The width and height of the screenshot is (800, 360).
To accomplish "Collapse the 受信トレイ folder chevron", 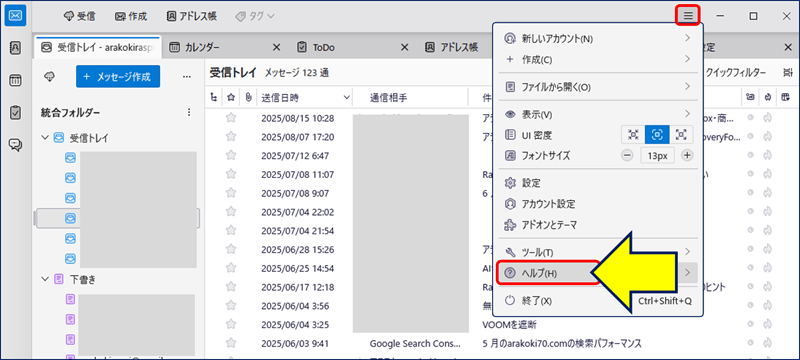I will point(45,138).
